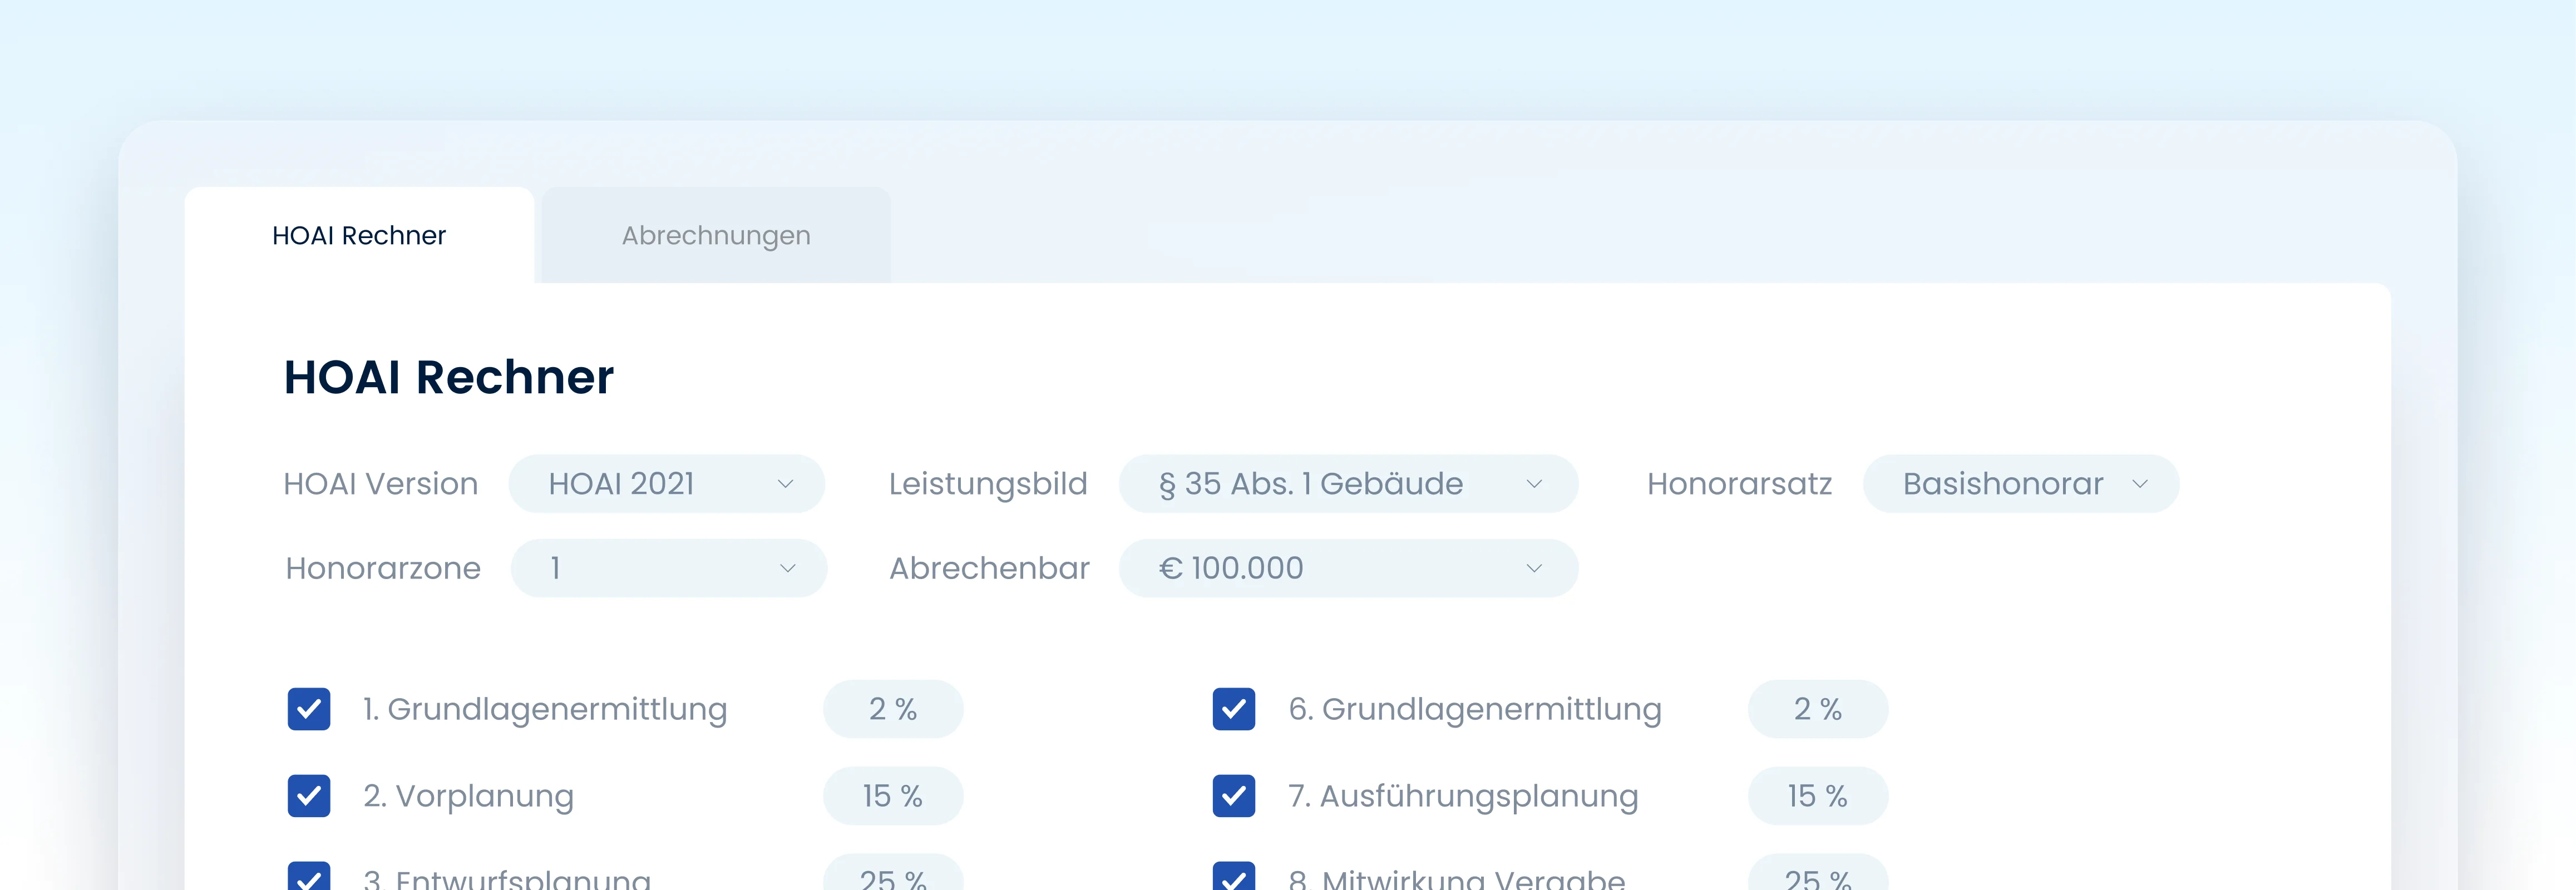2576x890 pixels.
Task: Expand the Abrechenbar € 100.000 dropdown
Action: (x=1348, y=568)
